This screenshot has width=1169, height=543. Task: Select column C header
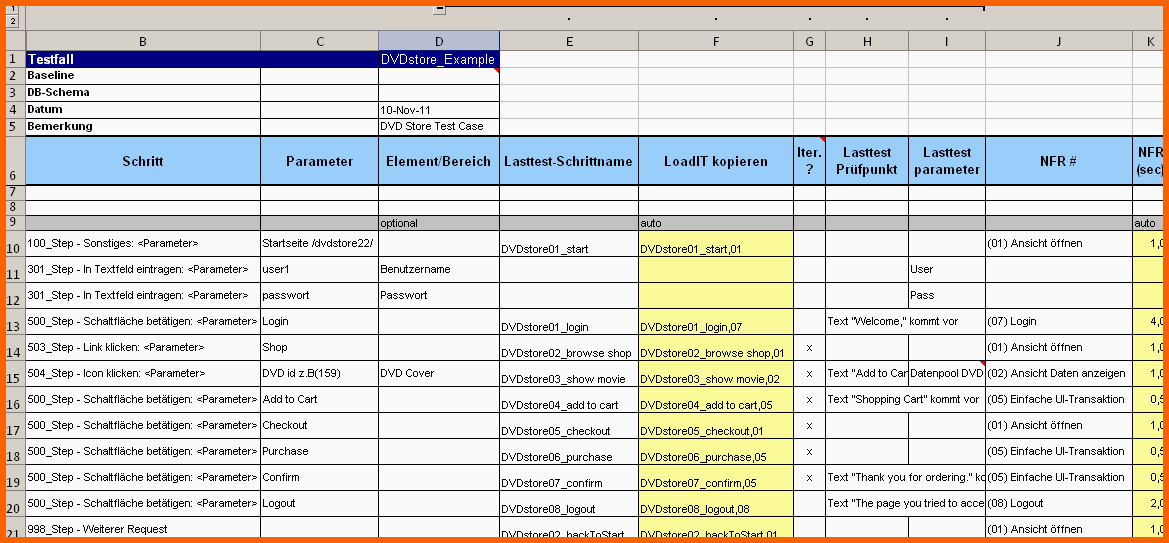click(320, 42)
